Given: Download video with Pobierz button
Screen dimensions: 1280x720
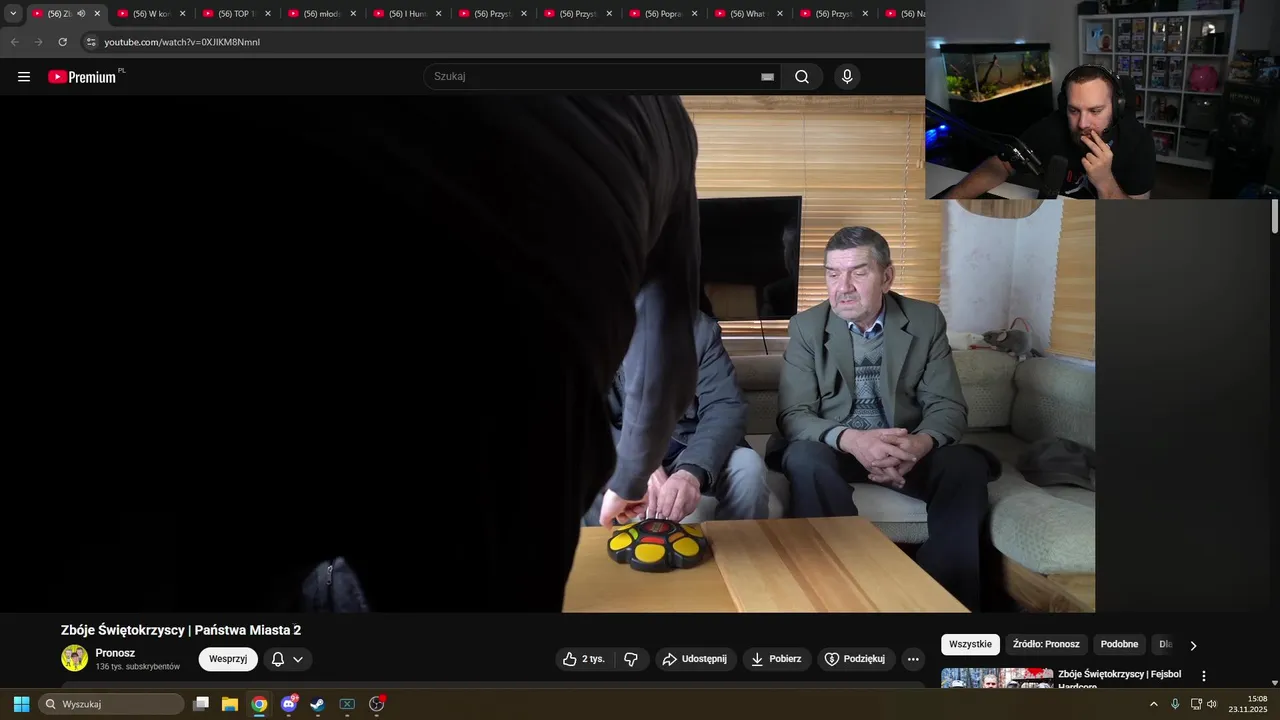Looking at the screenshot, I should click(776, 659).
